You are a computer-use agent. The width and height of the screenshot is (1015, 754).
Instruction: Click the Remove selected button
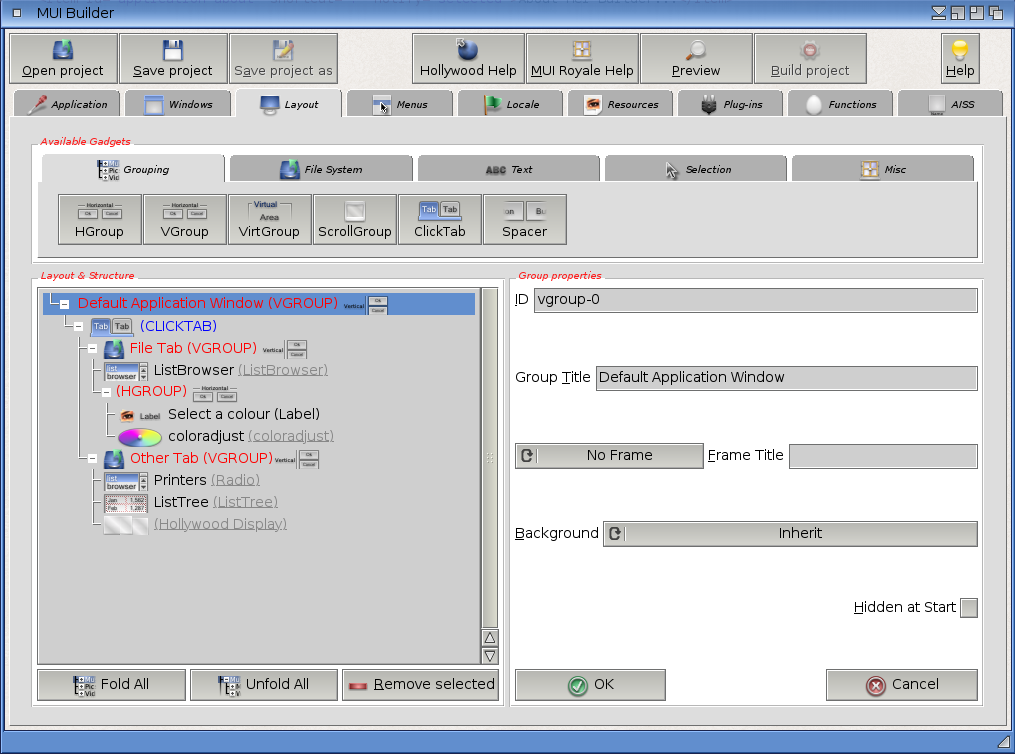pos(421,685)
